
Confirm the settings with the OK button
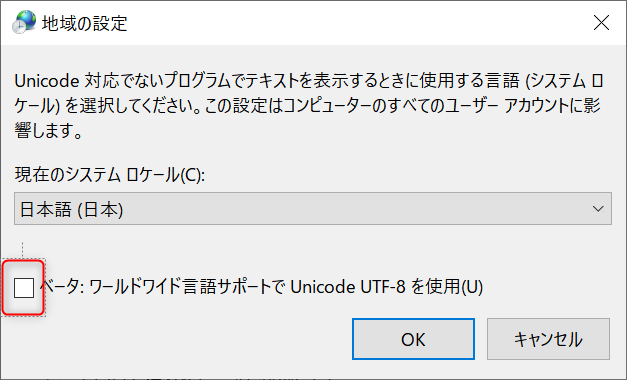(x=413, y=339)
